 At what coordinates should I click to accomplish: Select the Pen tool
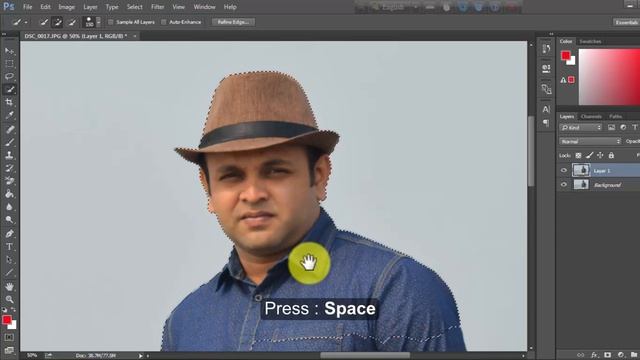tap(9, 234)
